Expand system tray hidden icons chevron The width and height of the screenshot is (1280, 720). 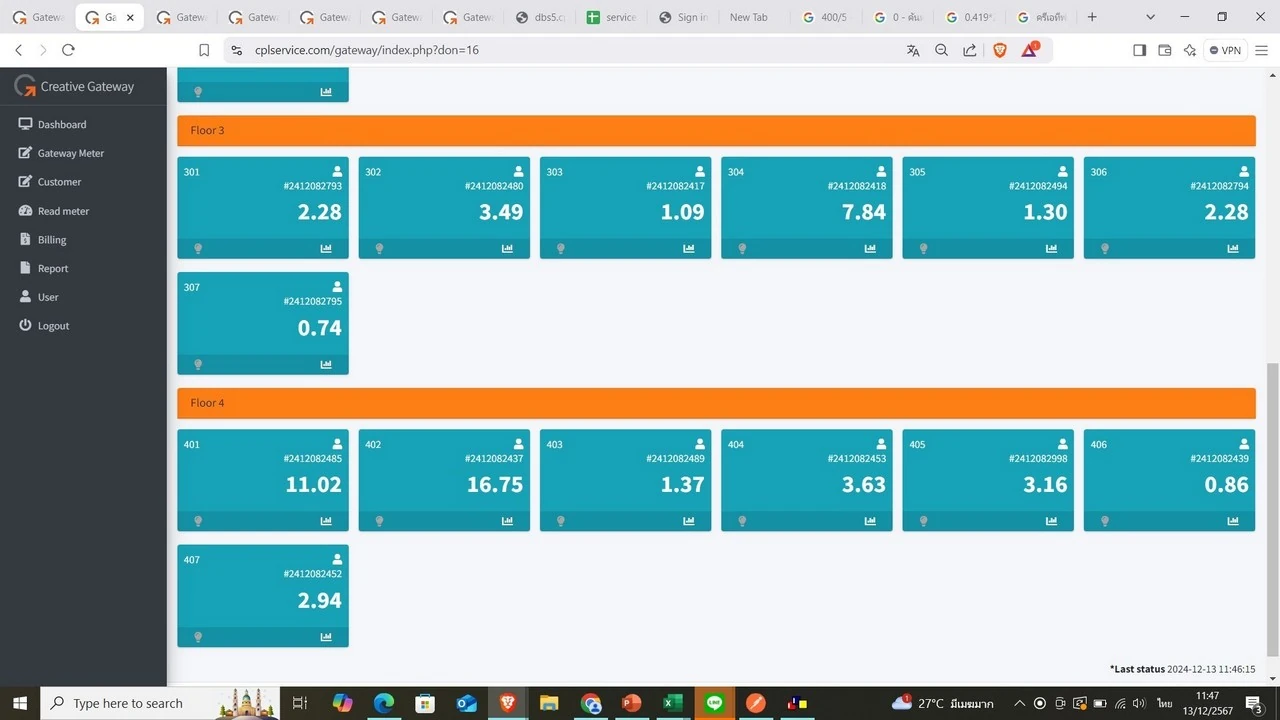pyautogui.click(x=1019, y=704)
